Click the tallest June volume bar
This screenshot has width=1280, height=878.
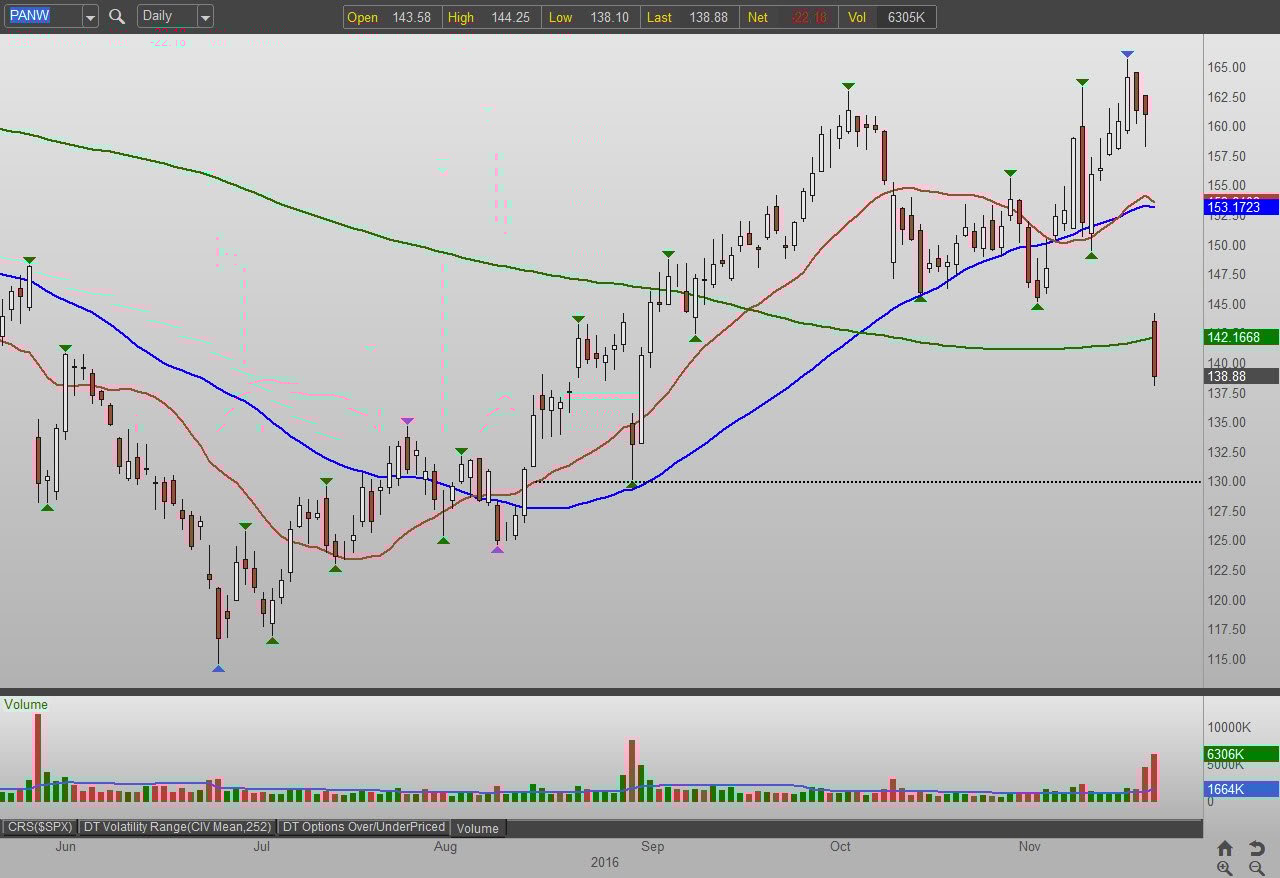pos(38,757)
